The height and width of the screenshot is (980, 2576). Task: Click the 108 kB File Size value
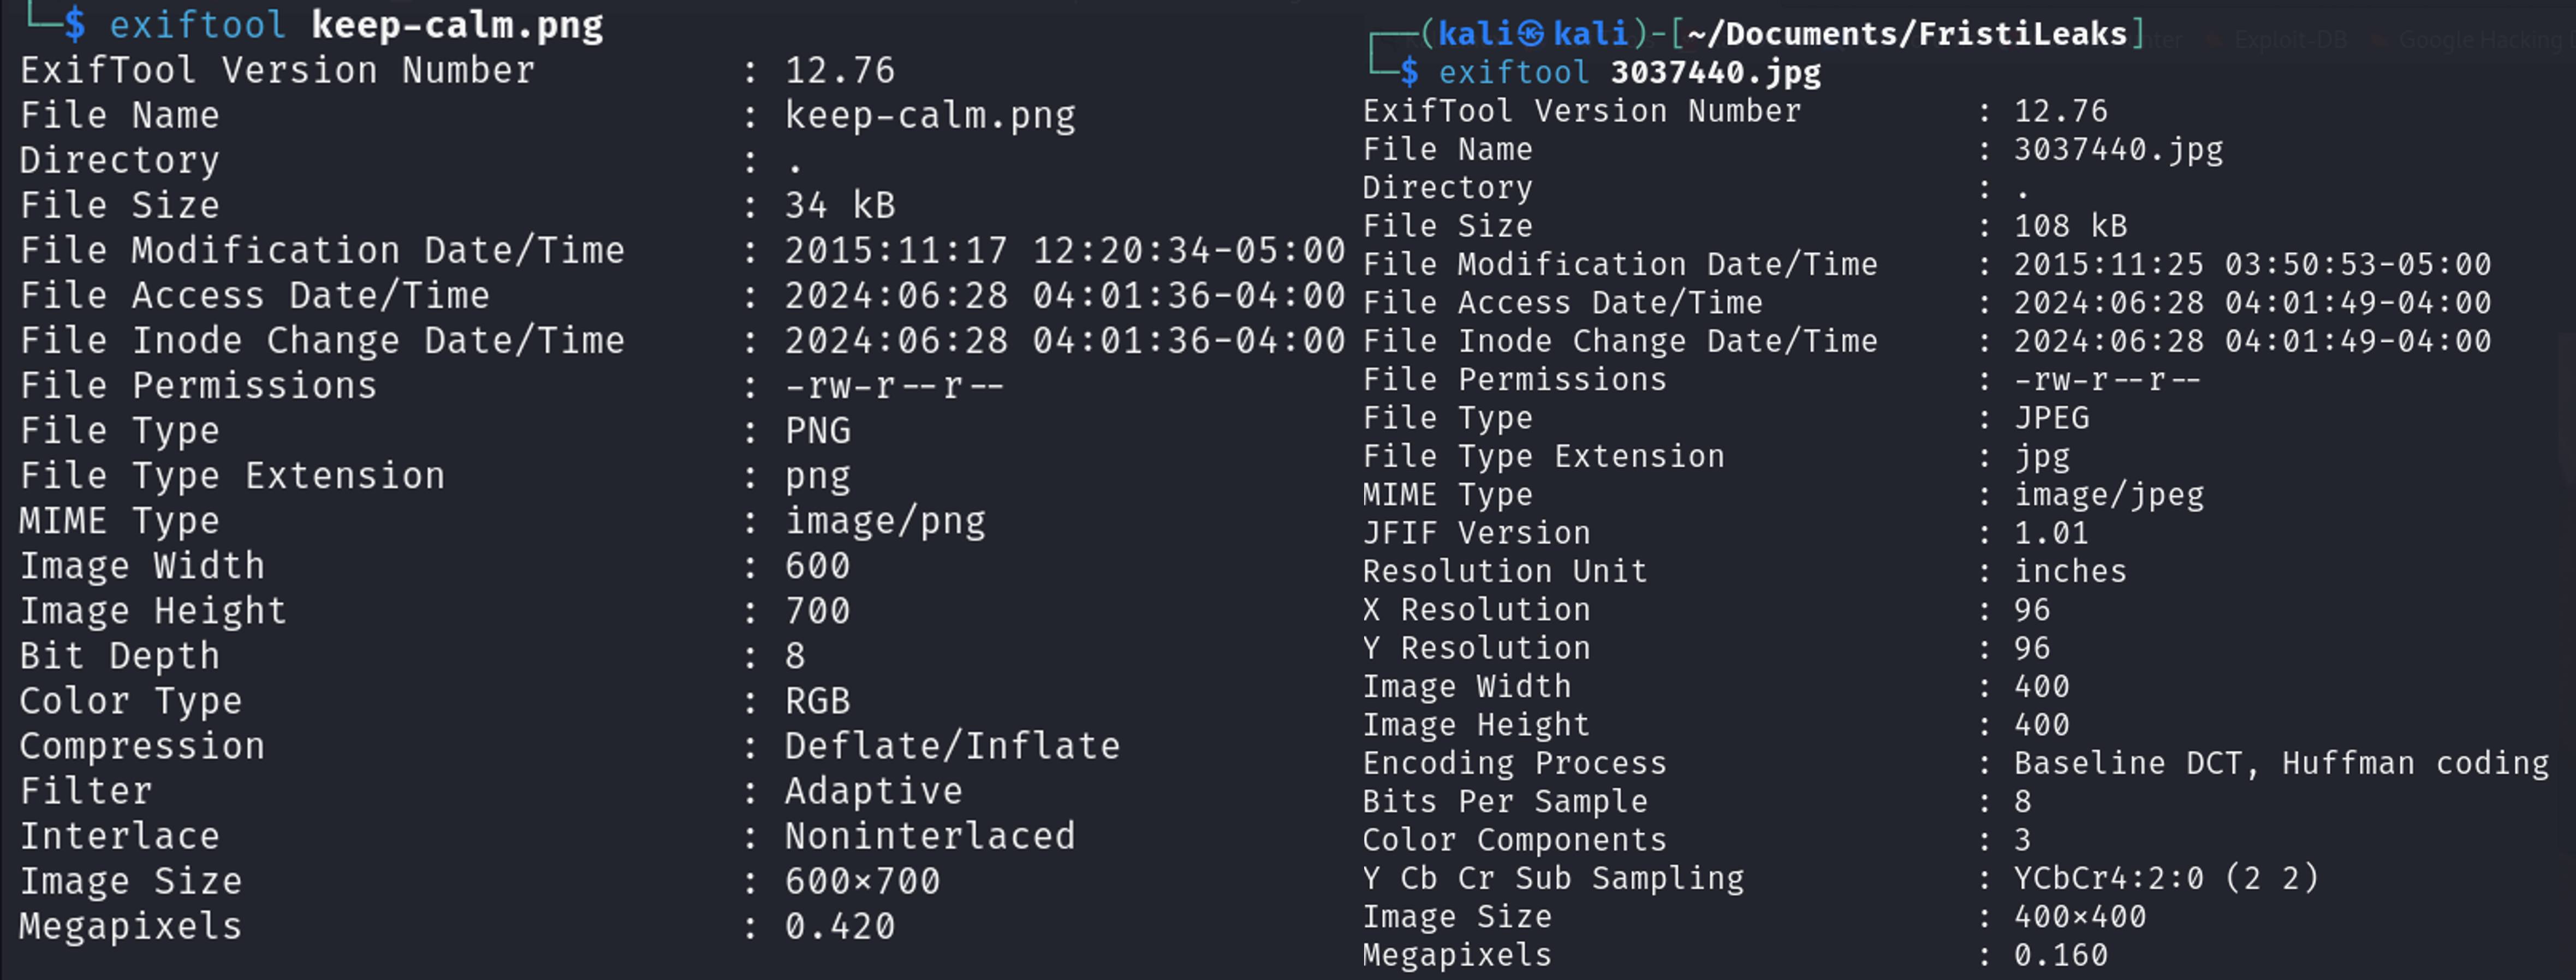[x=2071, y=226]
